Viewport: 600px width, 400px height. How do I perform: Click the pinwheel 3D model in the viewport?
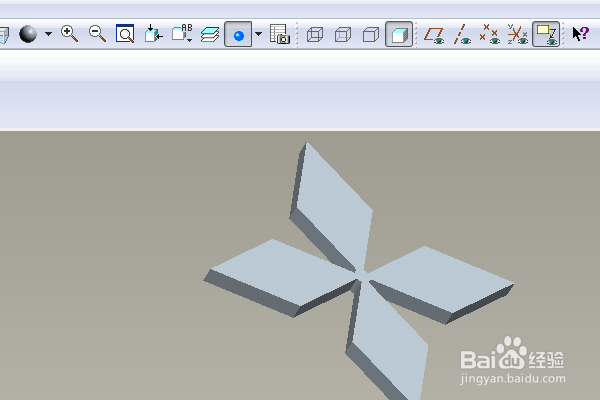tap(359, 272)
